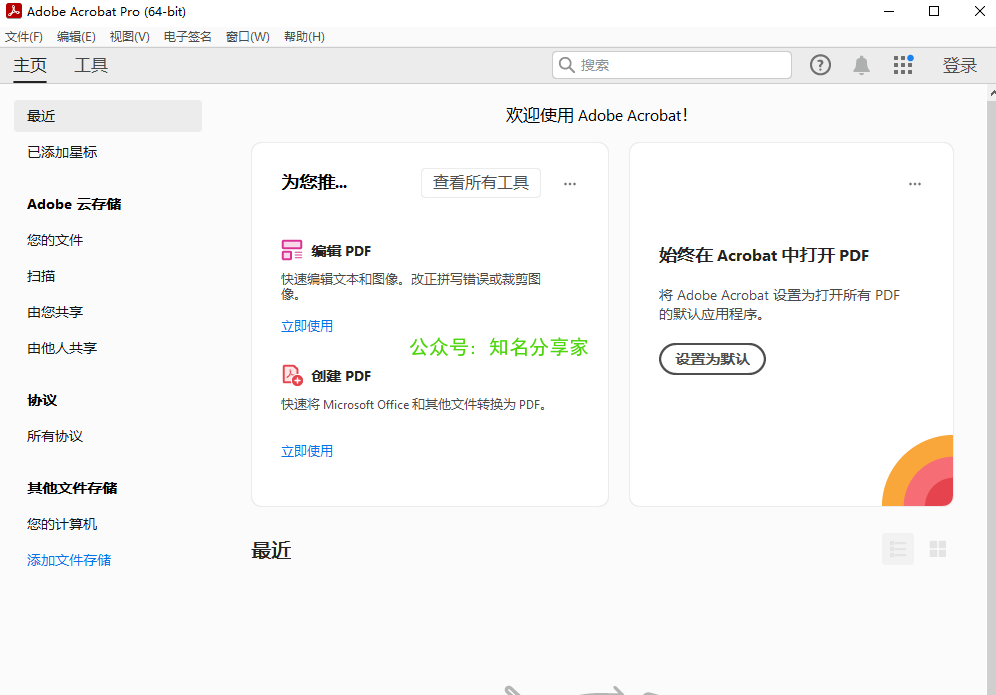
Task: Open the apps grid icon
Action: pyautogui.click(x=903, y=65)
